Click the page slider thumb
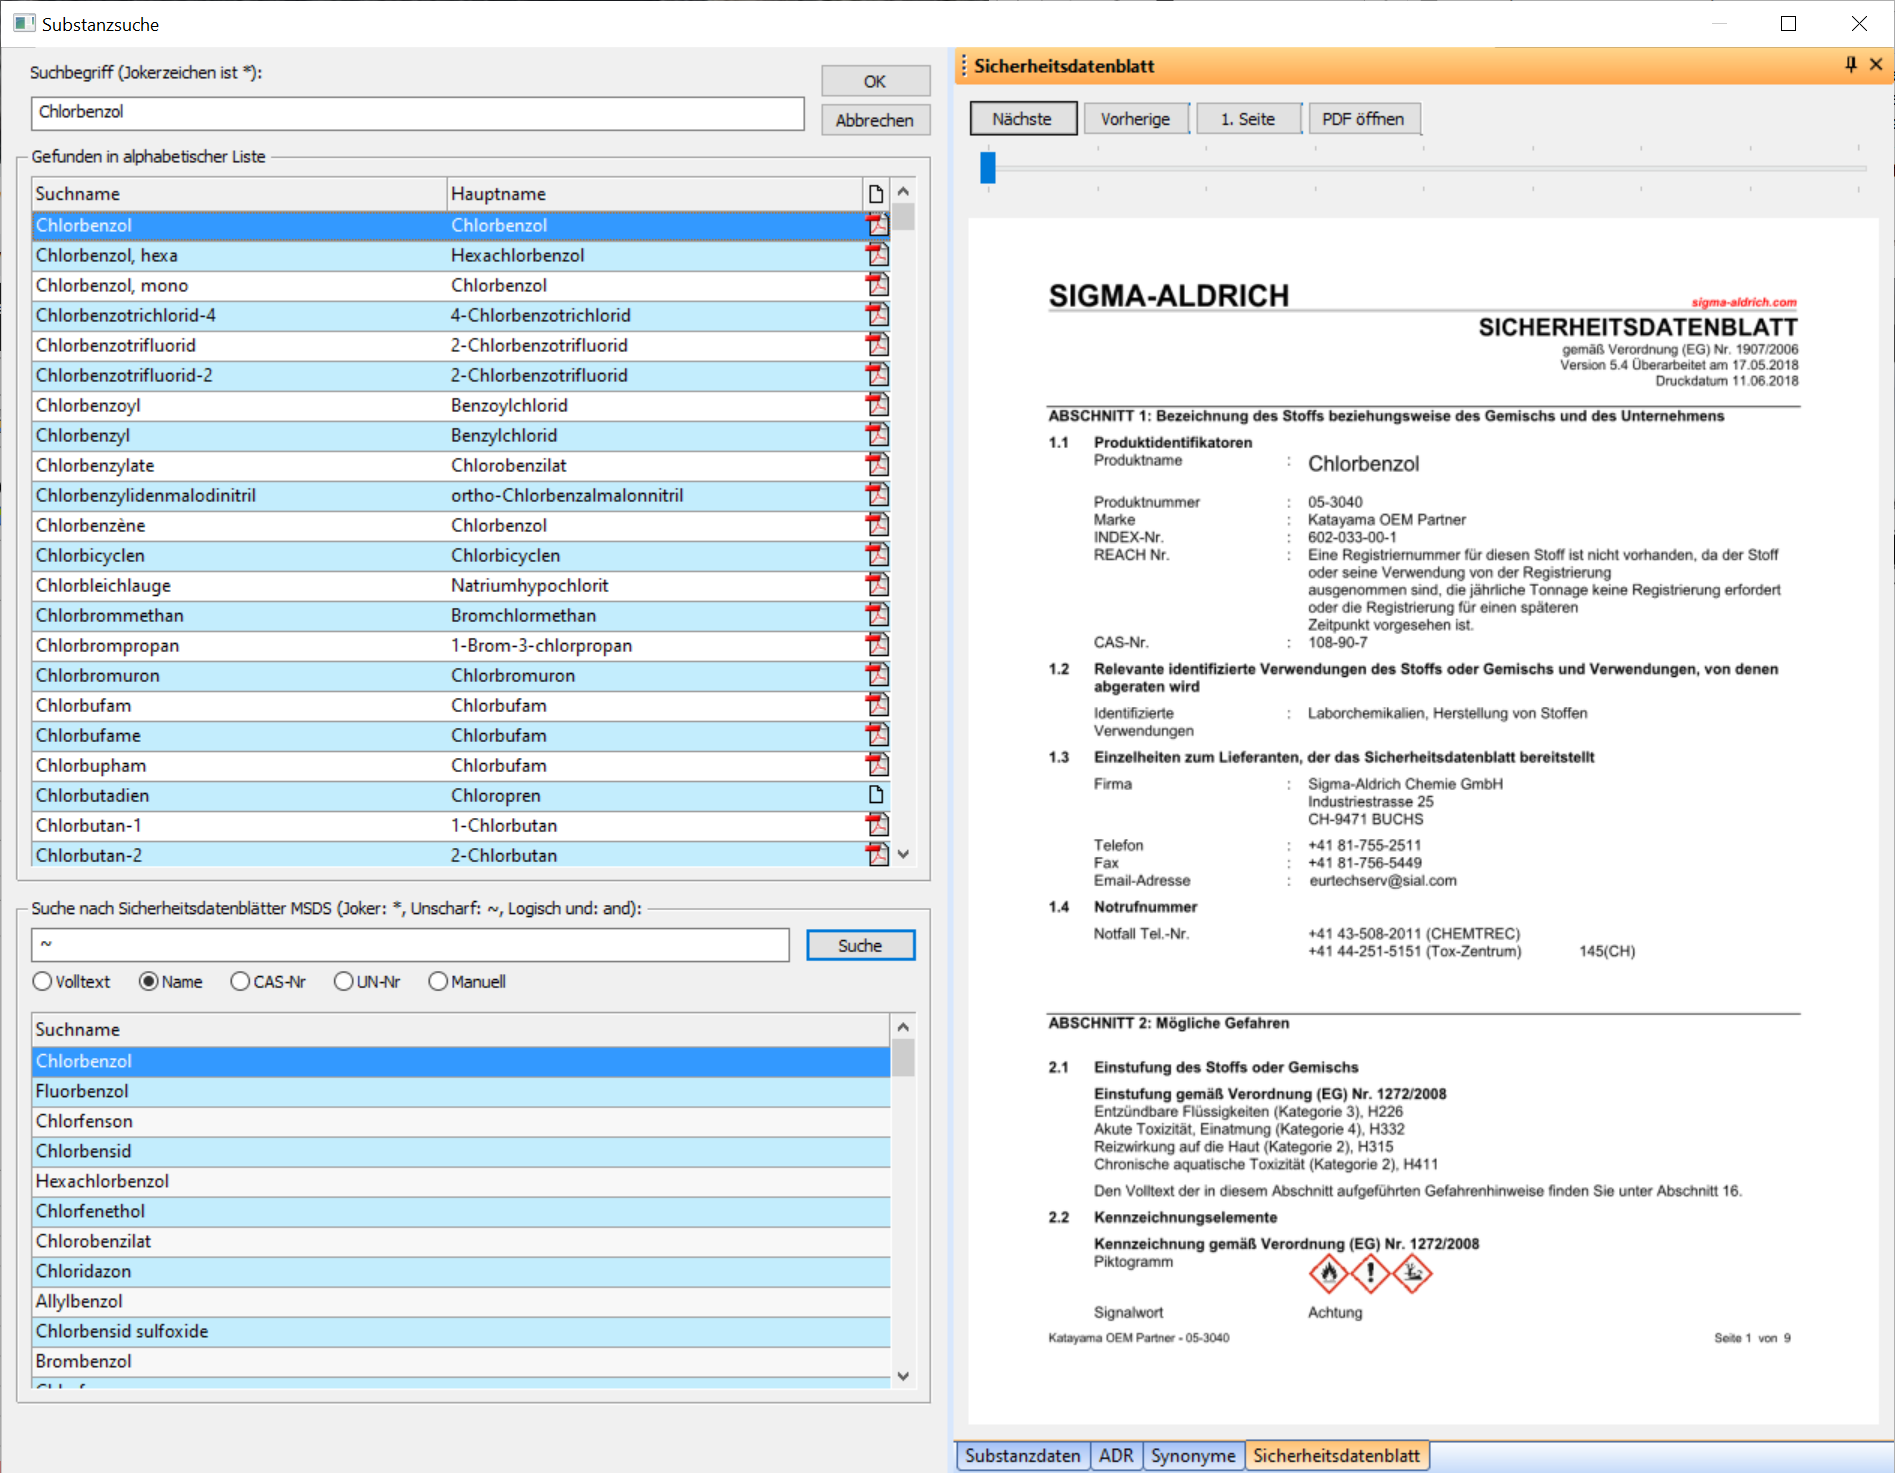The width and height of the screenshot is (1895, 1473). tap(988, 167)
